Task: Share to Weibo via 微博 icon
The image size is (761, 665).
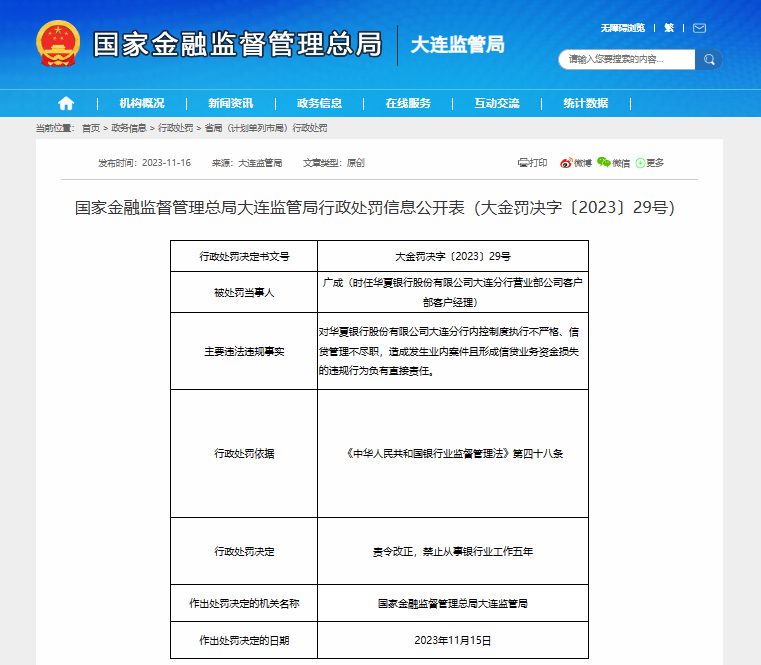Action: [575, 162]
